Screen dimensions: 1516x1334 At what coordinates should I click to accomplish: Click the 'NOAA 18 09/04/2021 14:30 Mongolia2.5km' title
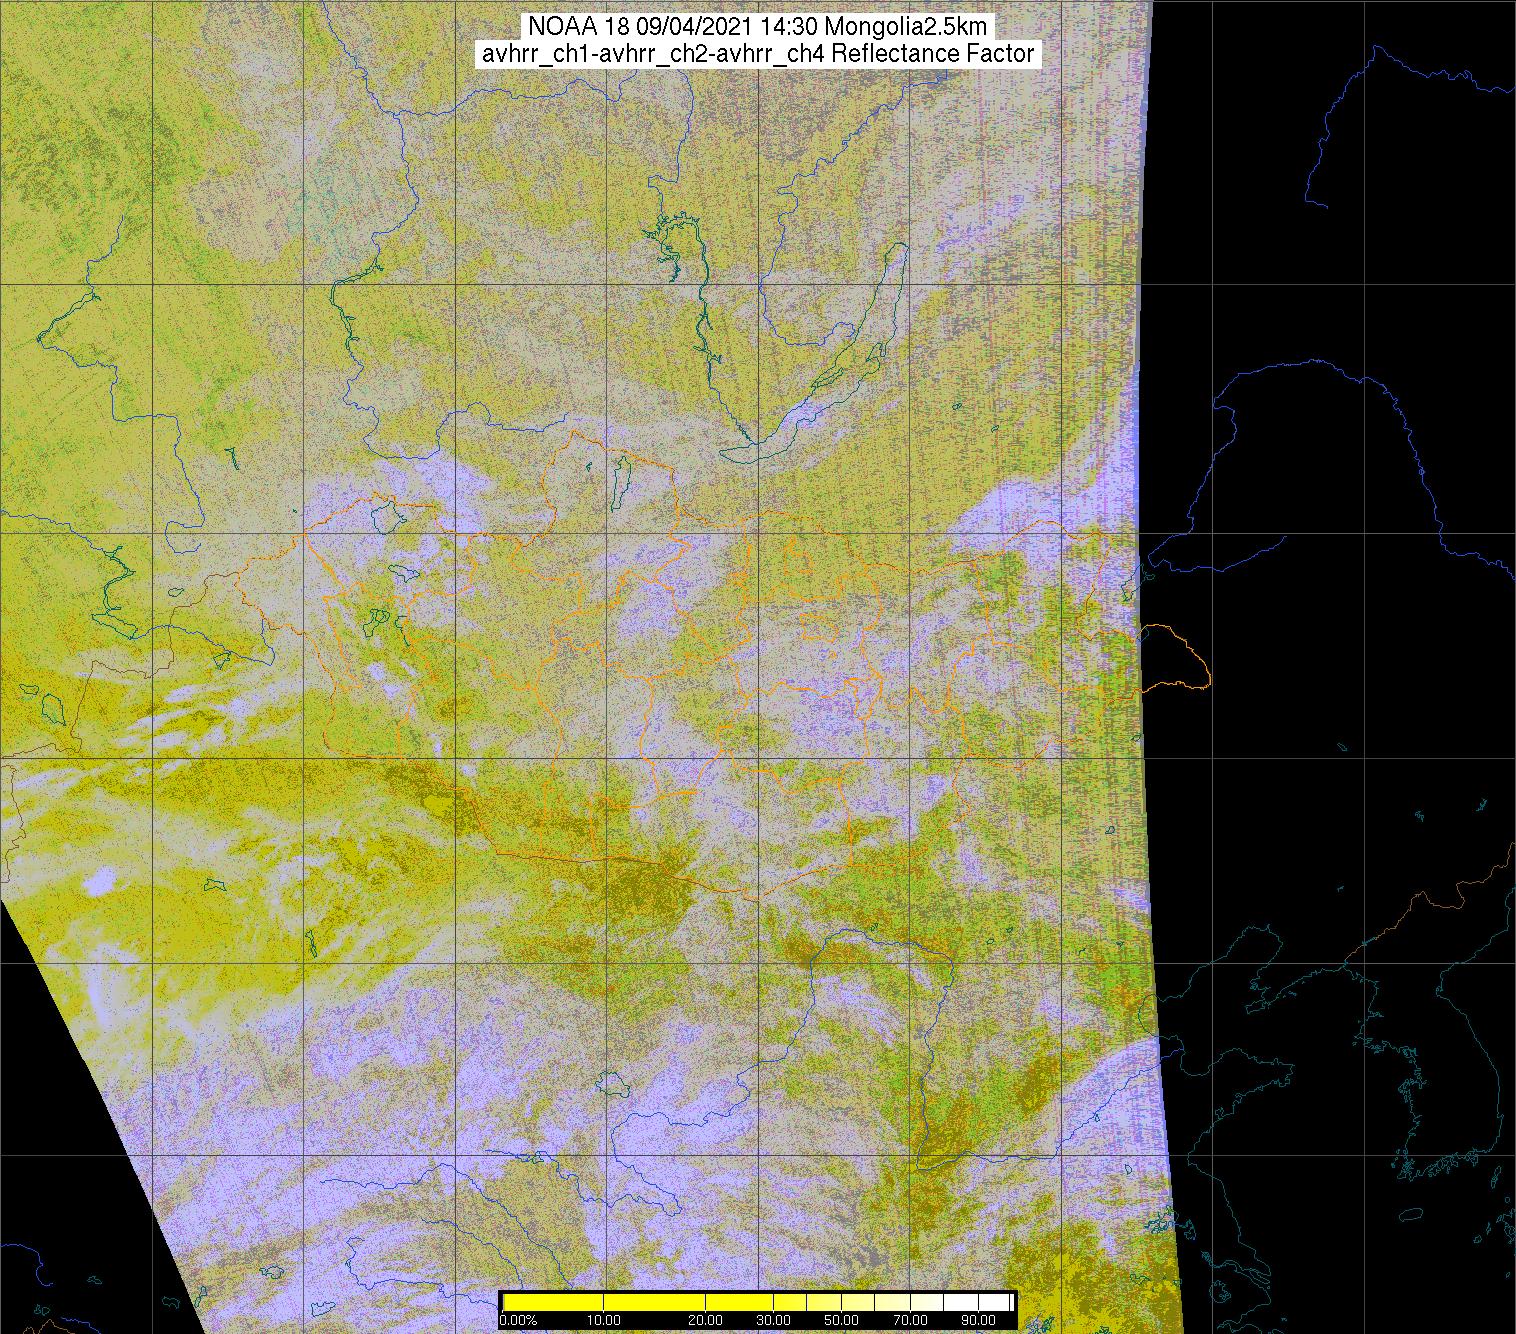pyautogui.click(x=758, y=27)
